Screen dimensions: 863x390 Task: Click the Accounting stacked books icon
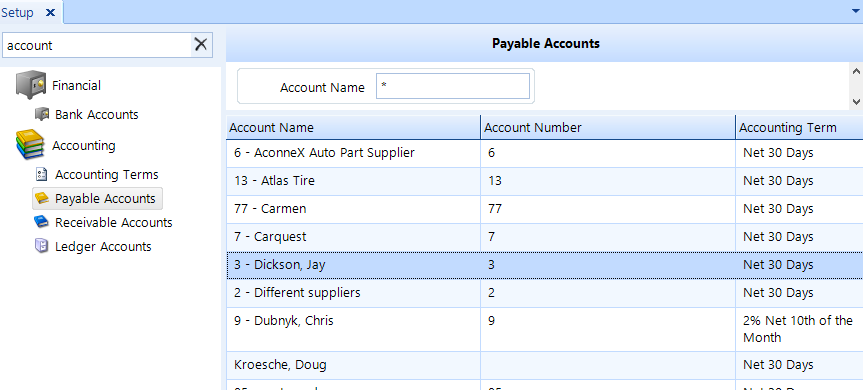point(30,145)
